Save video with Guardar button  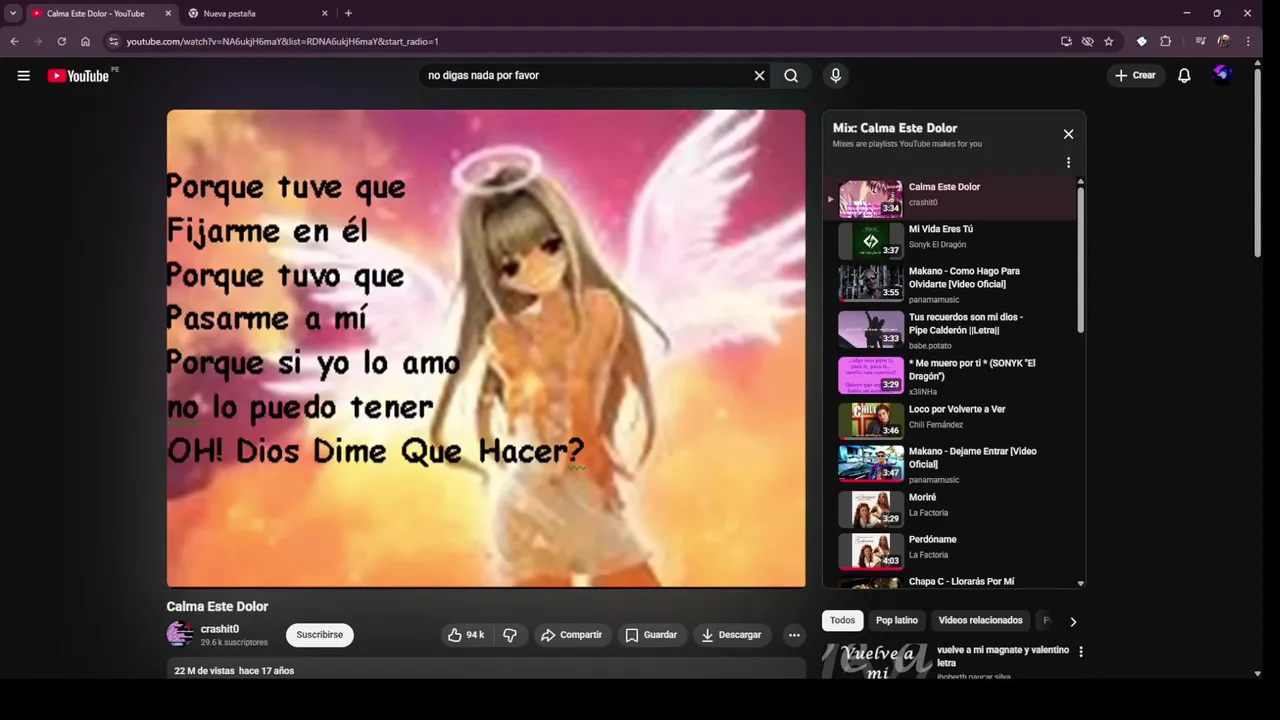click(x=651, y=635)
